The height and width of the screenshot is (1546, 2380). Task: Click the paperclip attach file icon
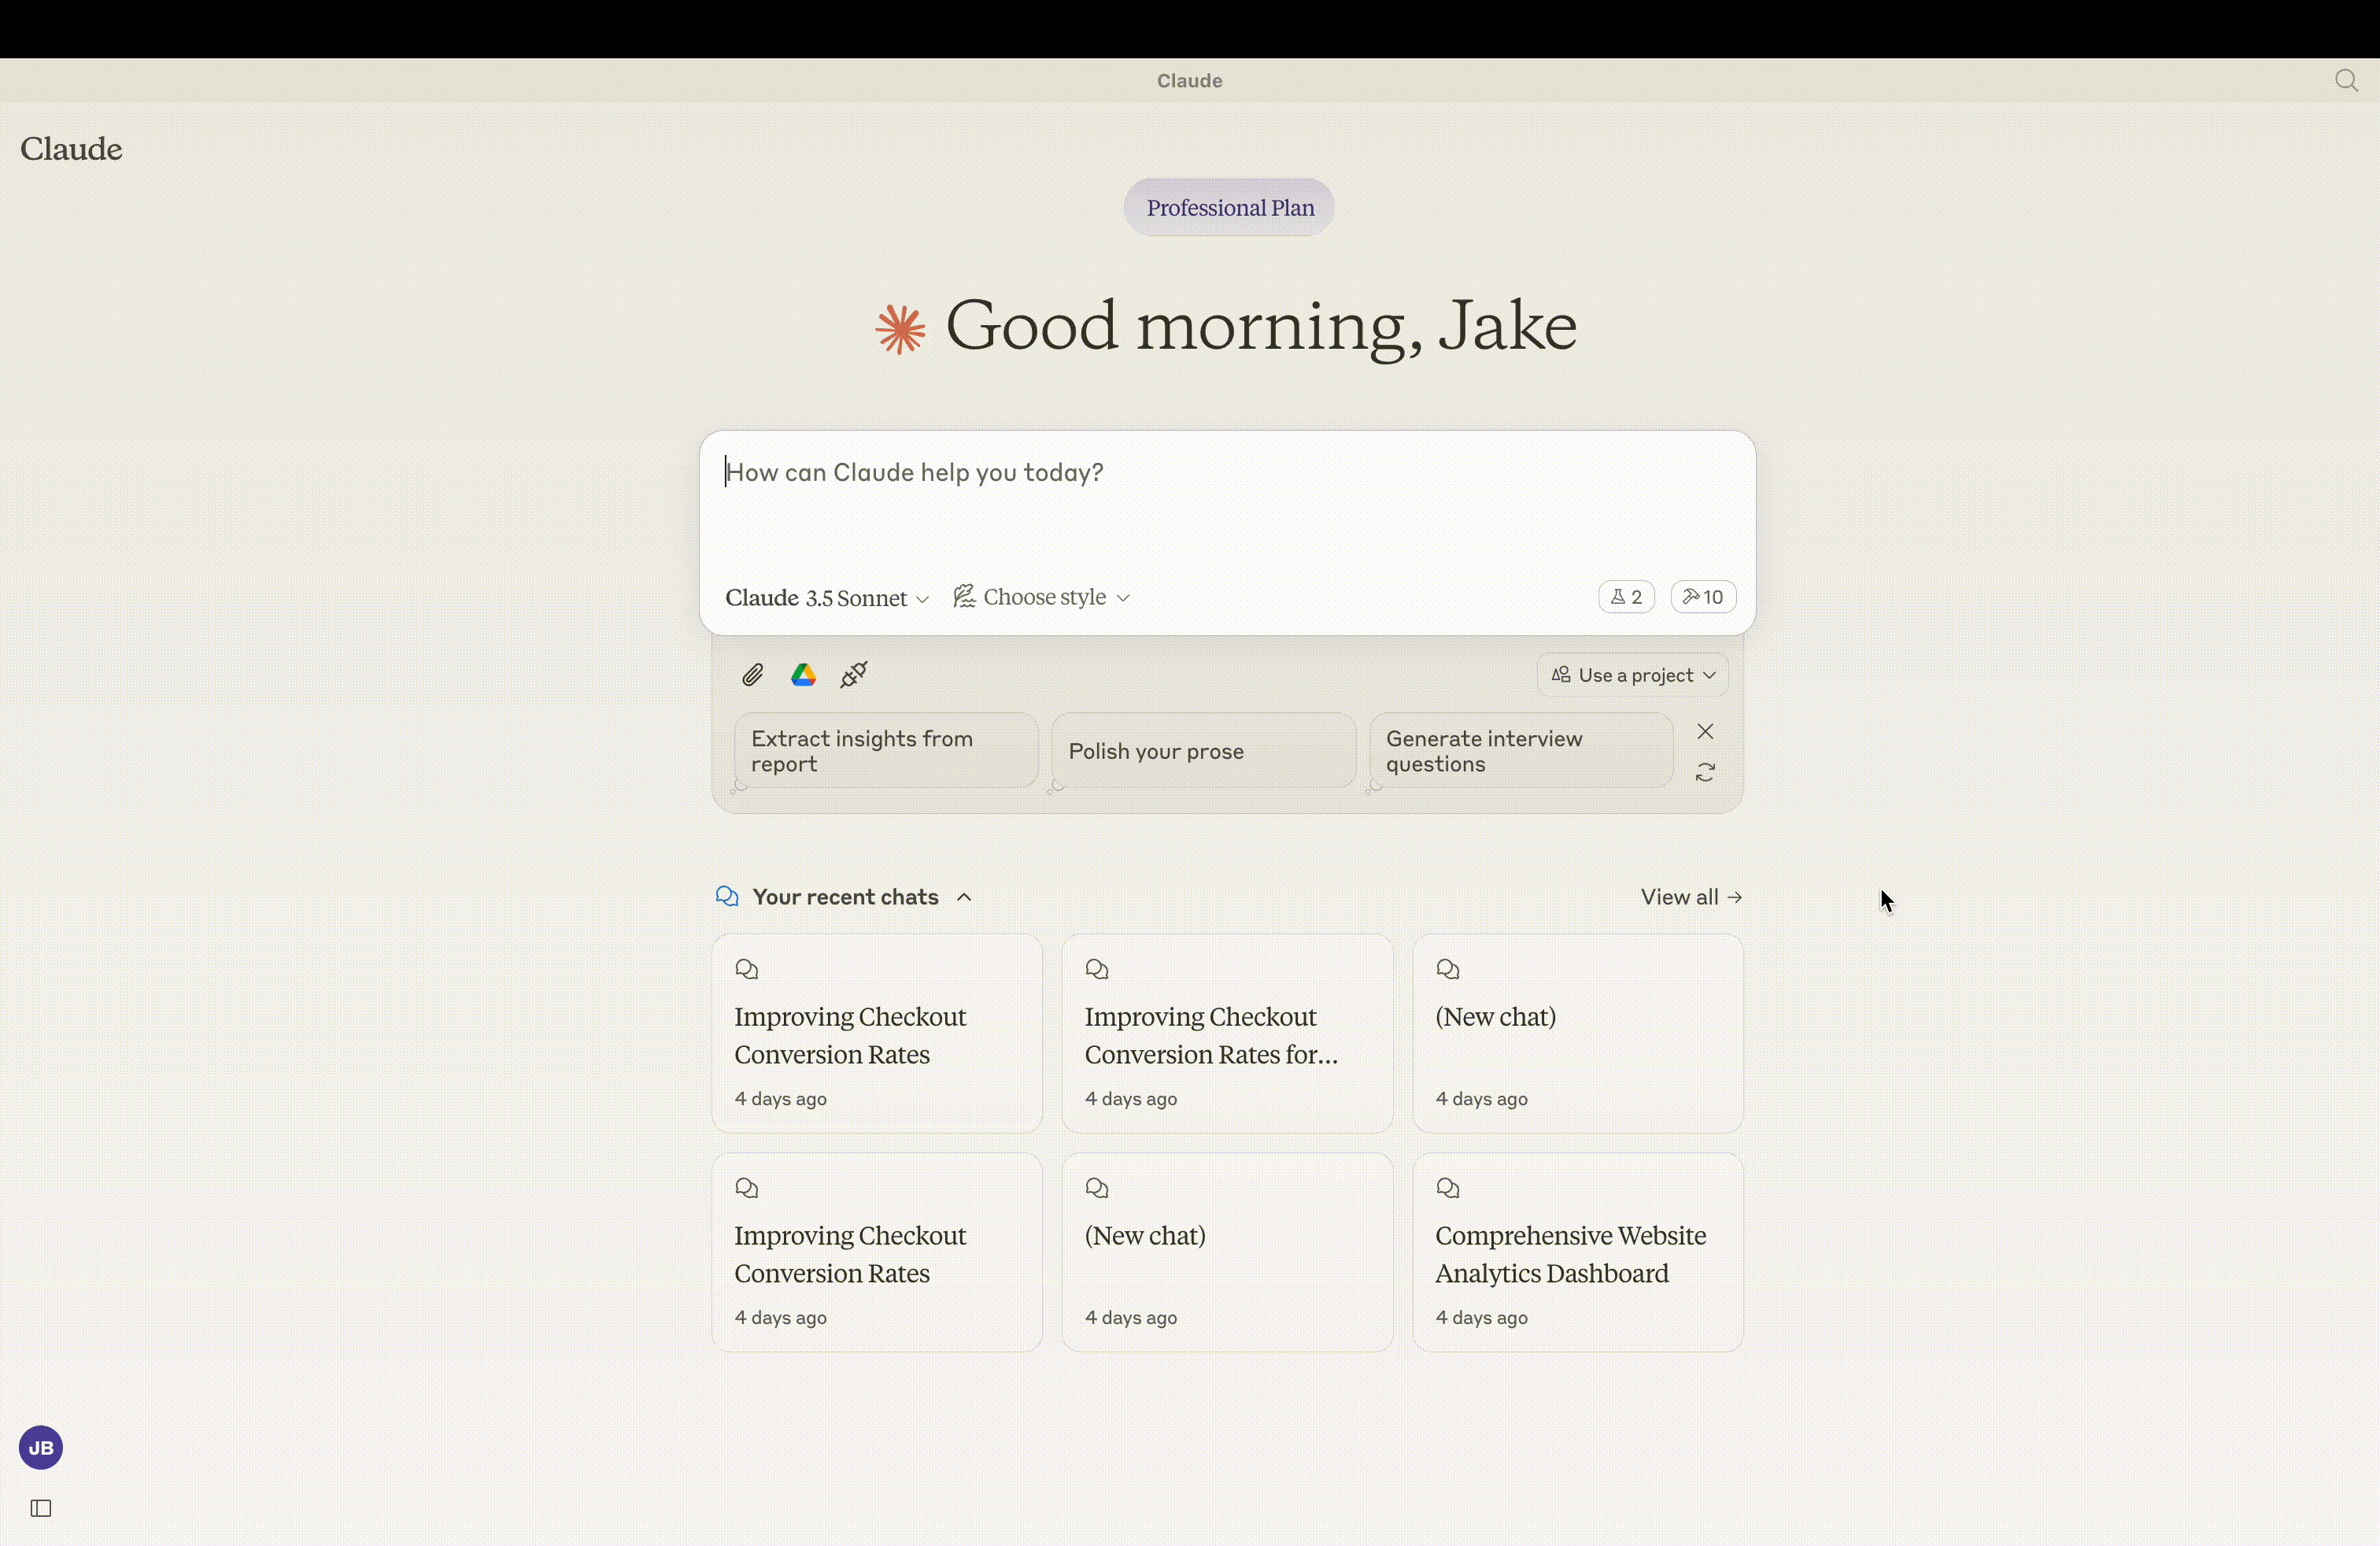point(752,675)
